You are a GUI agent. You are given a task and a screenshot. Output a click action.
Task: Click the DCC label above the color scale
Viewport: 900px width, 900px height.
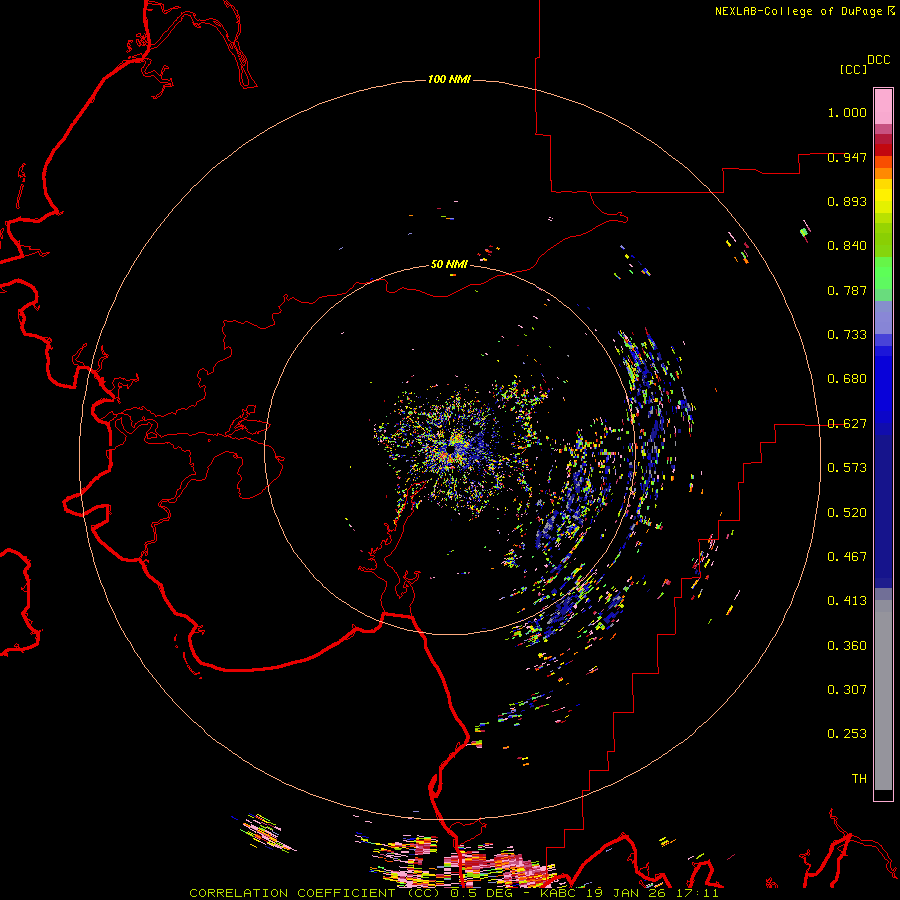tap(878, 60)
